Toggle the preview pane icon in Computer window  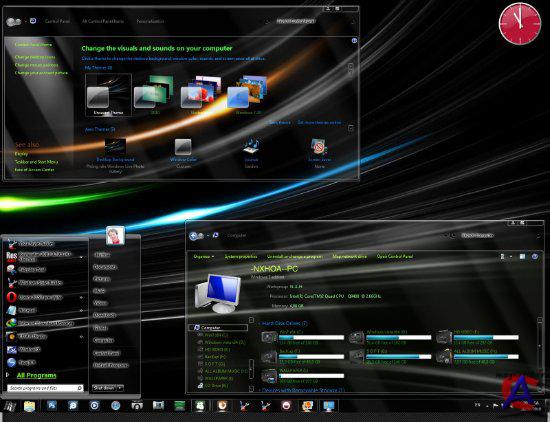click(x=523, y=257)
